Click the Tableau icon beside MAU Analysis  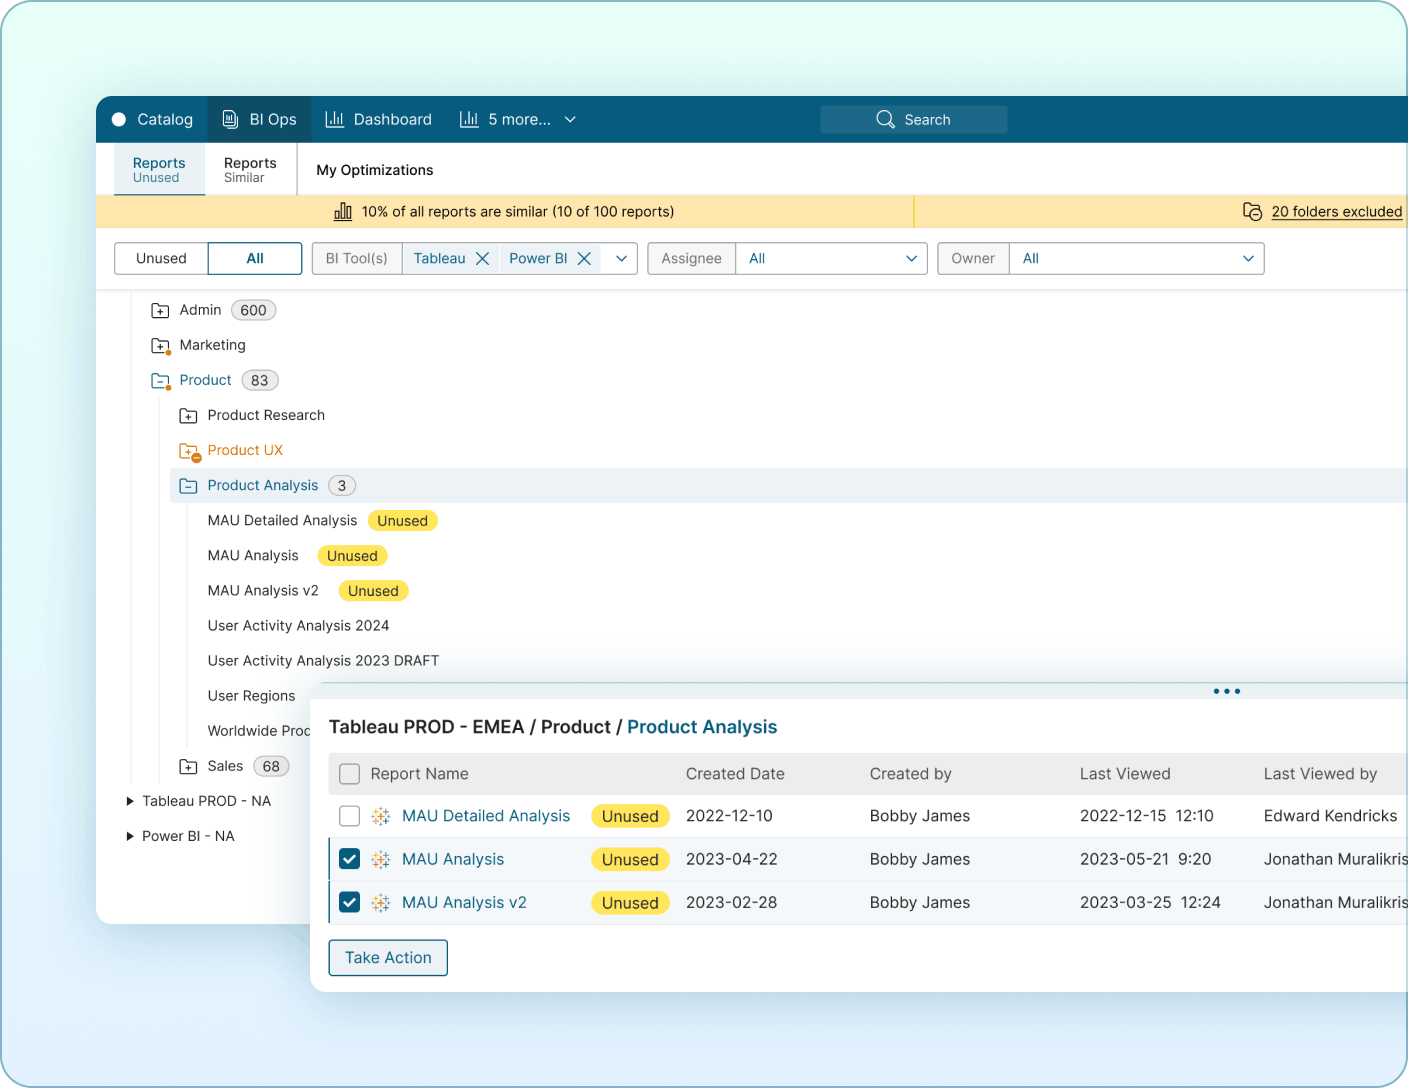[380, 859]
